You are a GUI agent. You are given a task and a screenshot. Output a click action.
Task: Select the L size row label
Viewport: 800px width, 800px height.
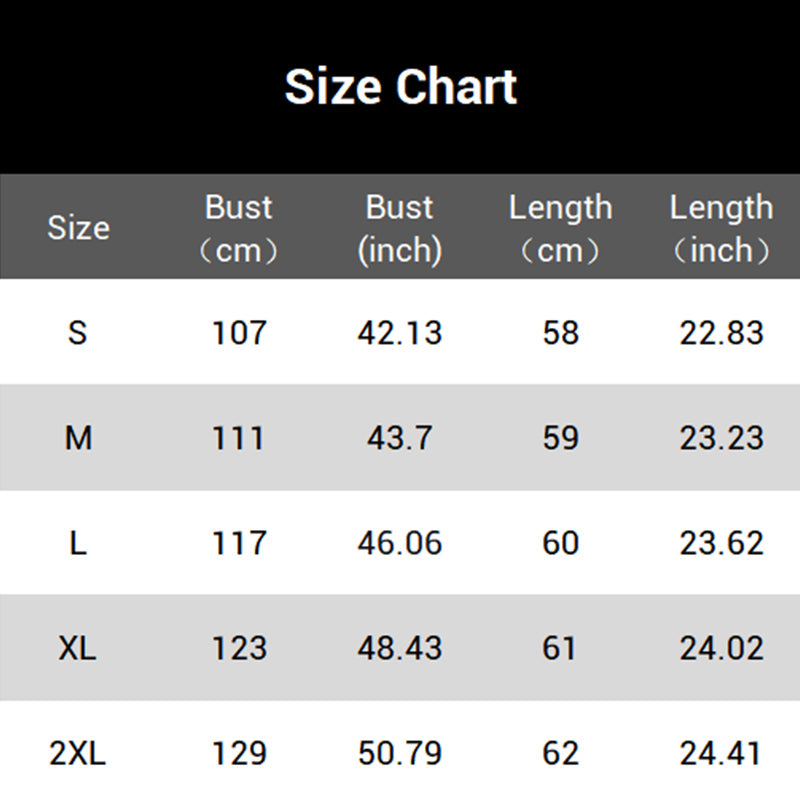click(78, 543)
